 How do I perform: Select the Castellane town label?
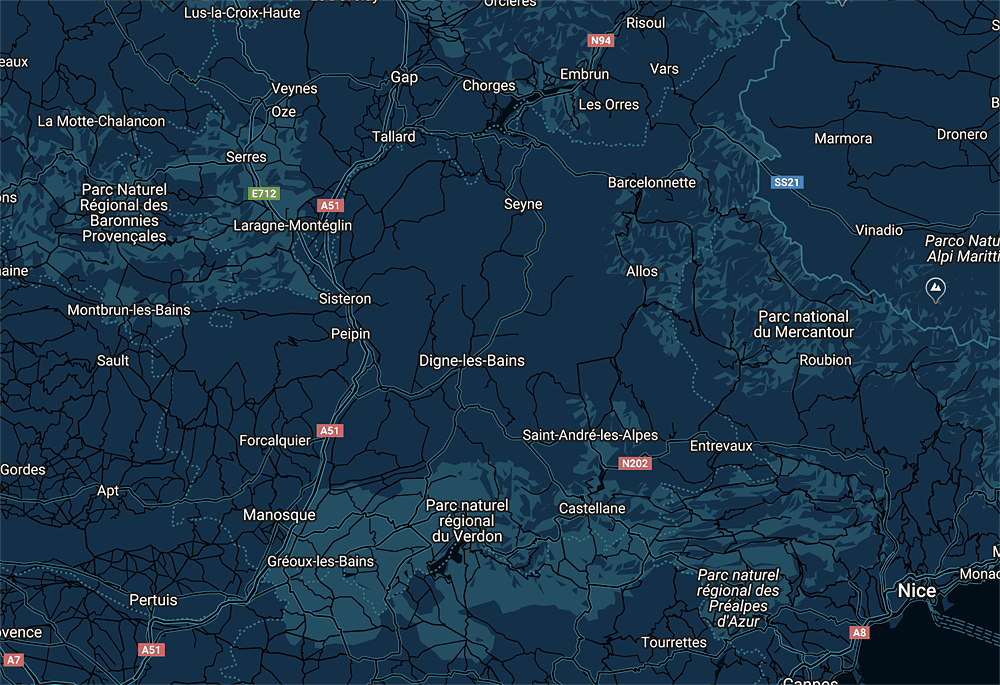point(592,508)
